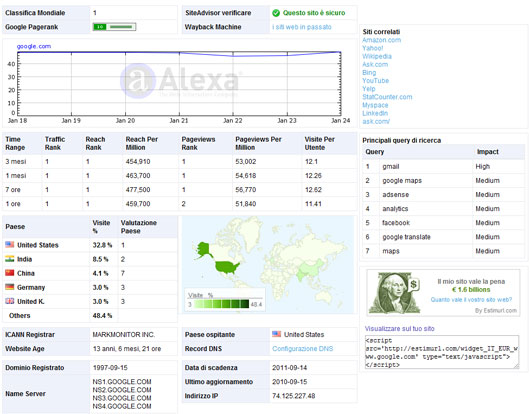Click the '3 mesi' time range row
The height and width of the screenshot is (414, 530).
(179, 162)
